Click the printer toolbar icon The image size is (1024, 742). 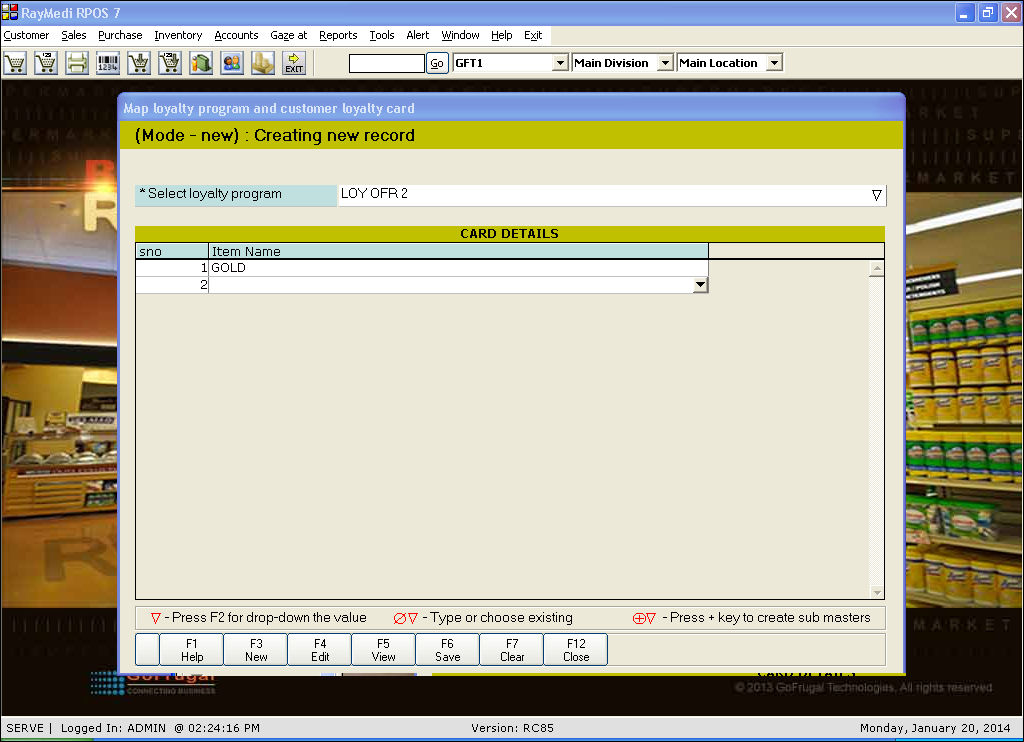coord(77,63)
